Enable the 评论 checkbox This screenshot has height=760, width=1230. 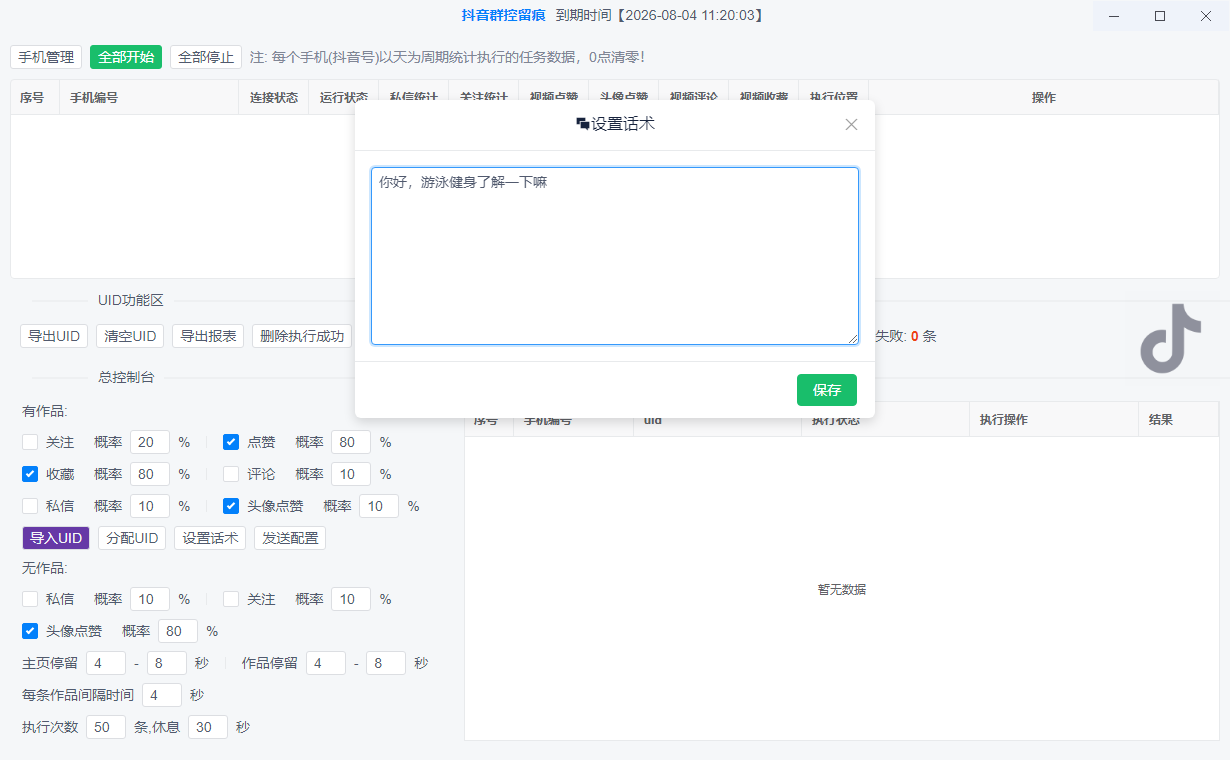[x=231, y=474]
